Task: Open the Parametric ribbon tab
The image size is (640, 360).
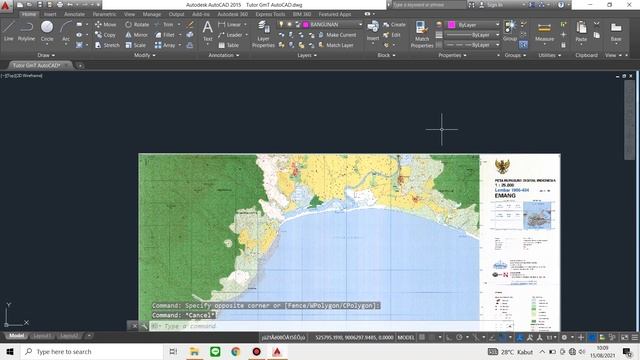Action: [104, 14]
